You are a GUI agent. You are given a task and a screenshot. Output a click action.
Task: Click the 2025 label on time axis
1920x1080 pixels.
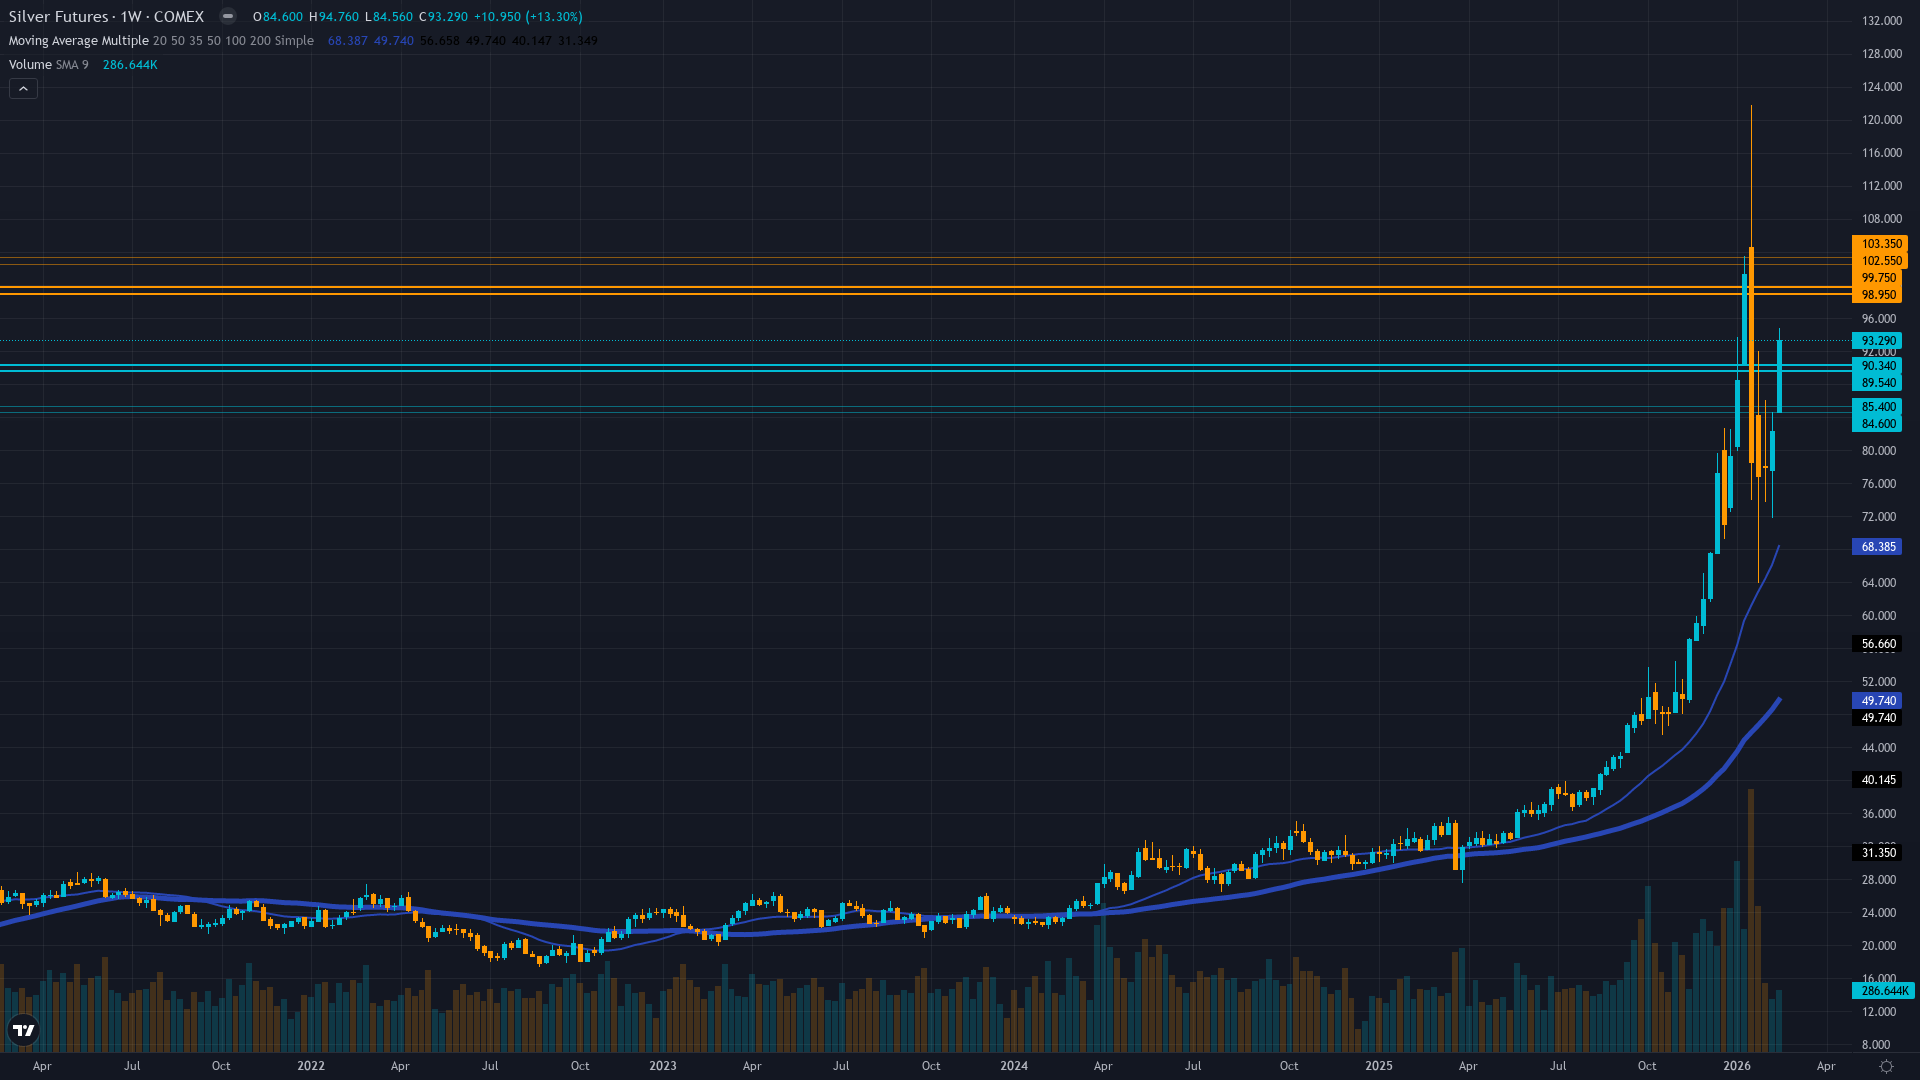[1379, 1066]
